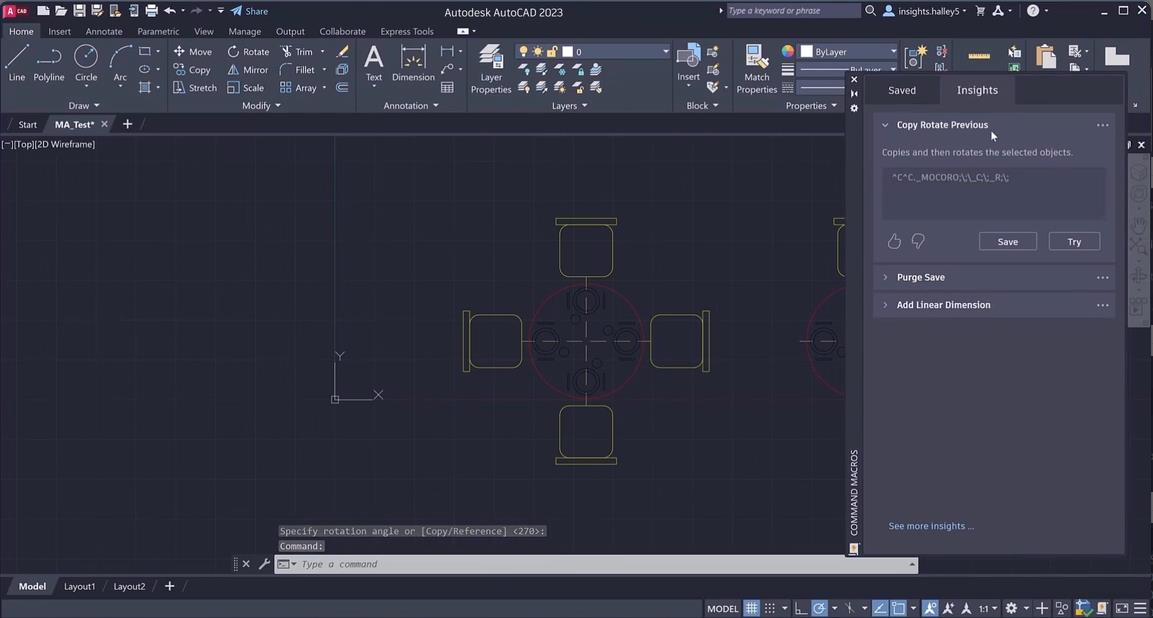
Task: Toggle polar tracking in status bar
Action: point(818,608)
